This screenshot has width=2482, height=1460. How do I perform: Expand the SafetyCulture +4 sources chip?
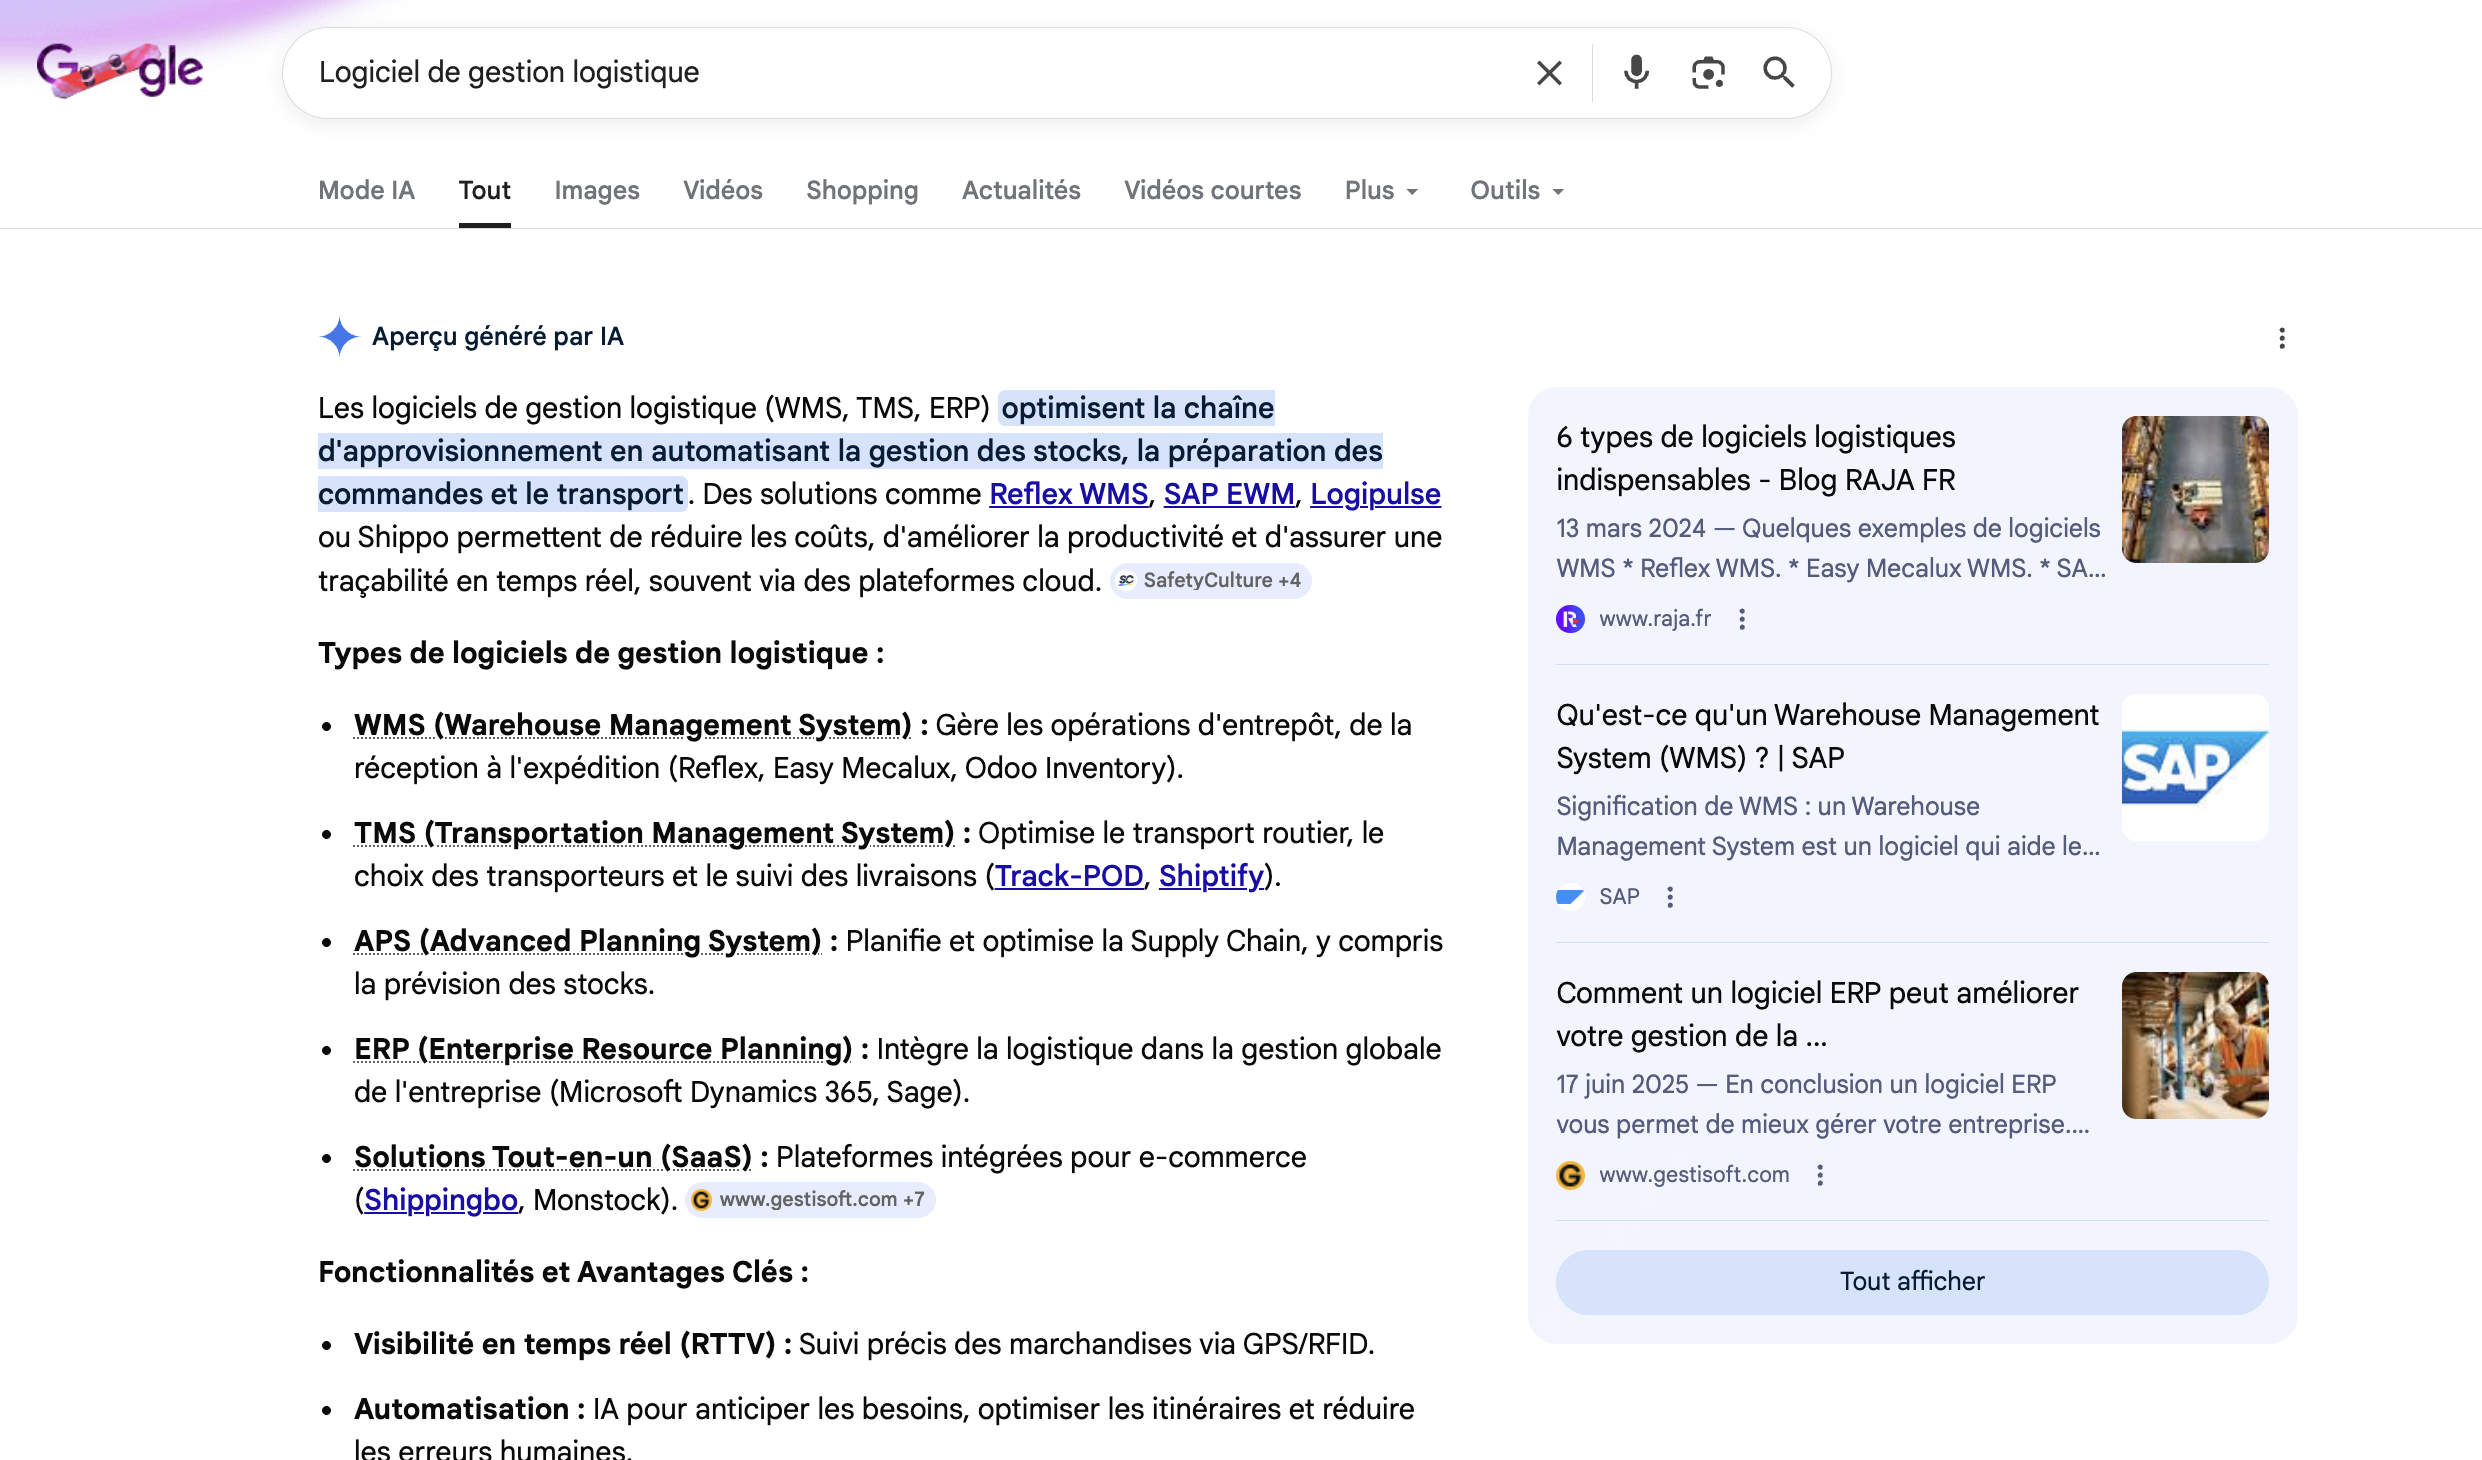click(1210, 581)
